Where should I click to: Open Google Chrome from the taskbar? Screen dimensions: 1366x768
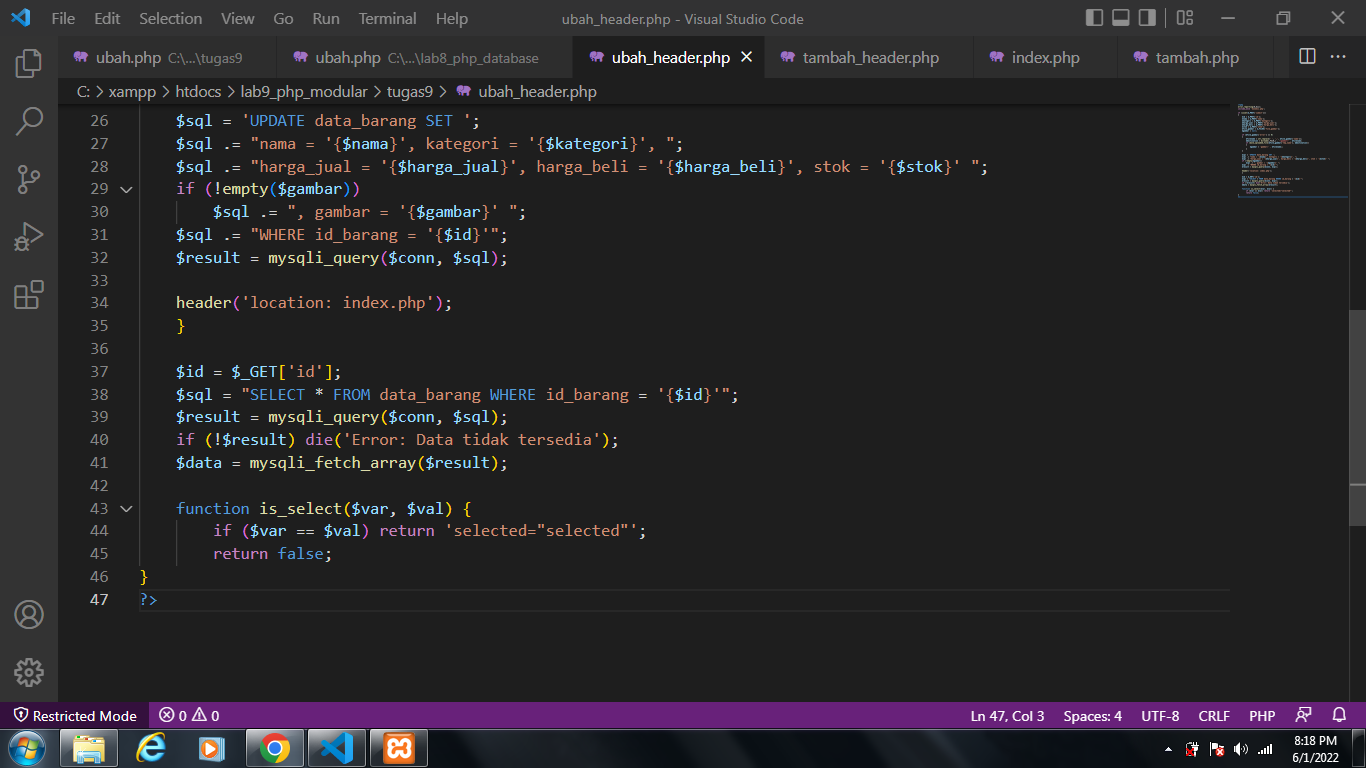point(275,748)
